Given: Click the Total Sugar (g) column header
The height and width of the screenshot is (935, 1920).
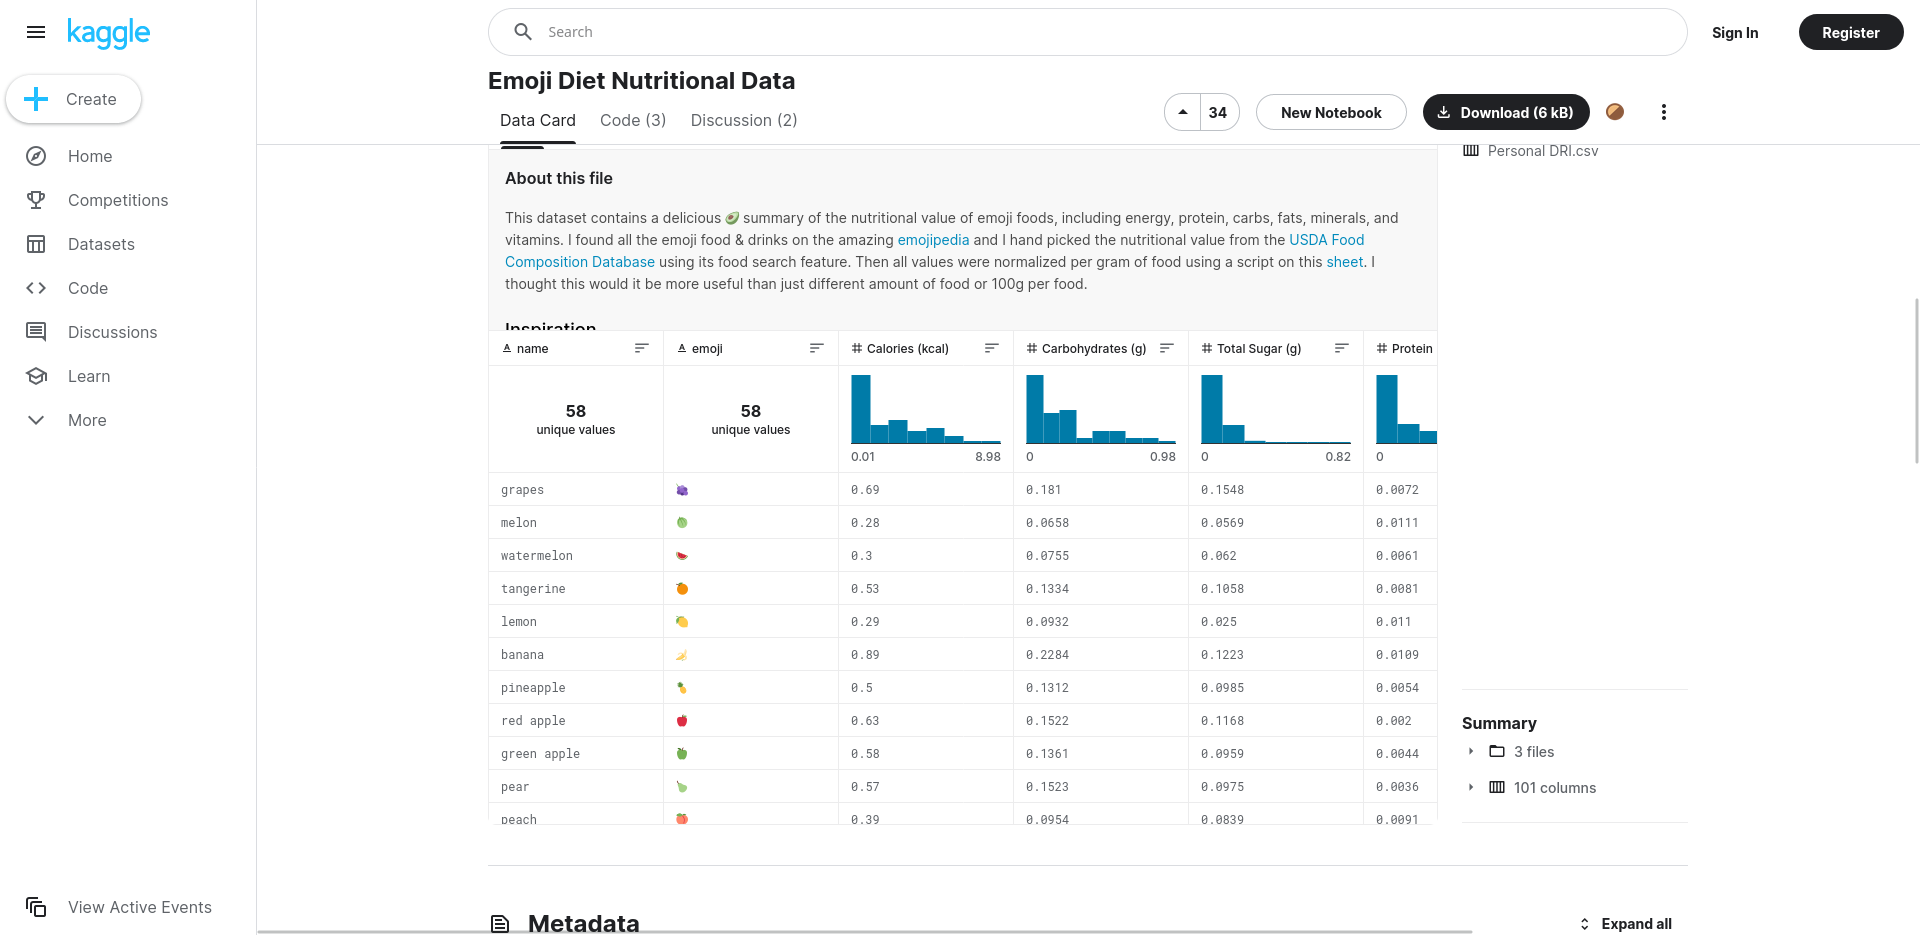Looking at the screenshot, I should tap(1259, 349).
